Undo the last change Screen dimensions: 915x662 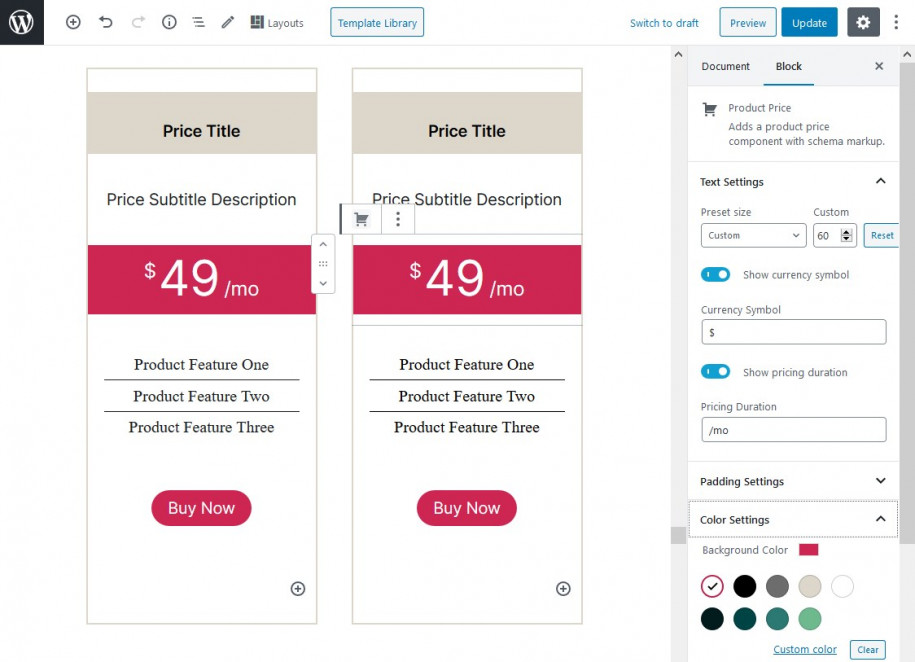pos(106,22)
